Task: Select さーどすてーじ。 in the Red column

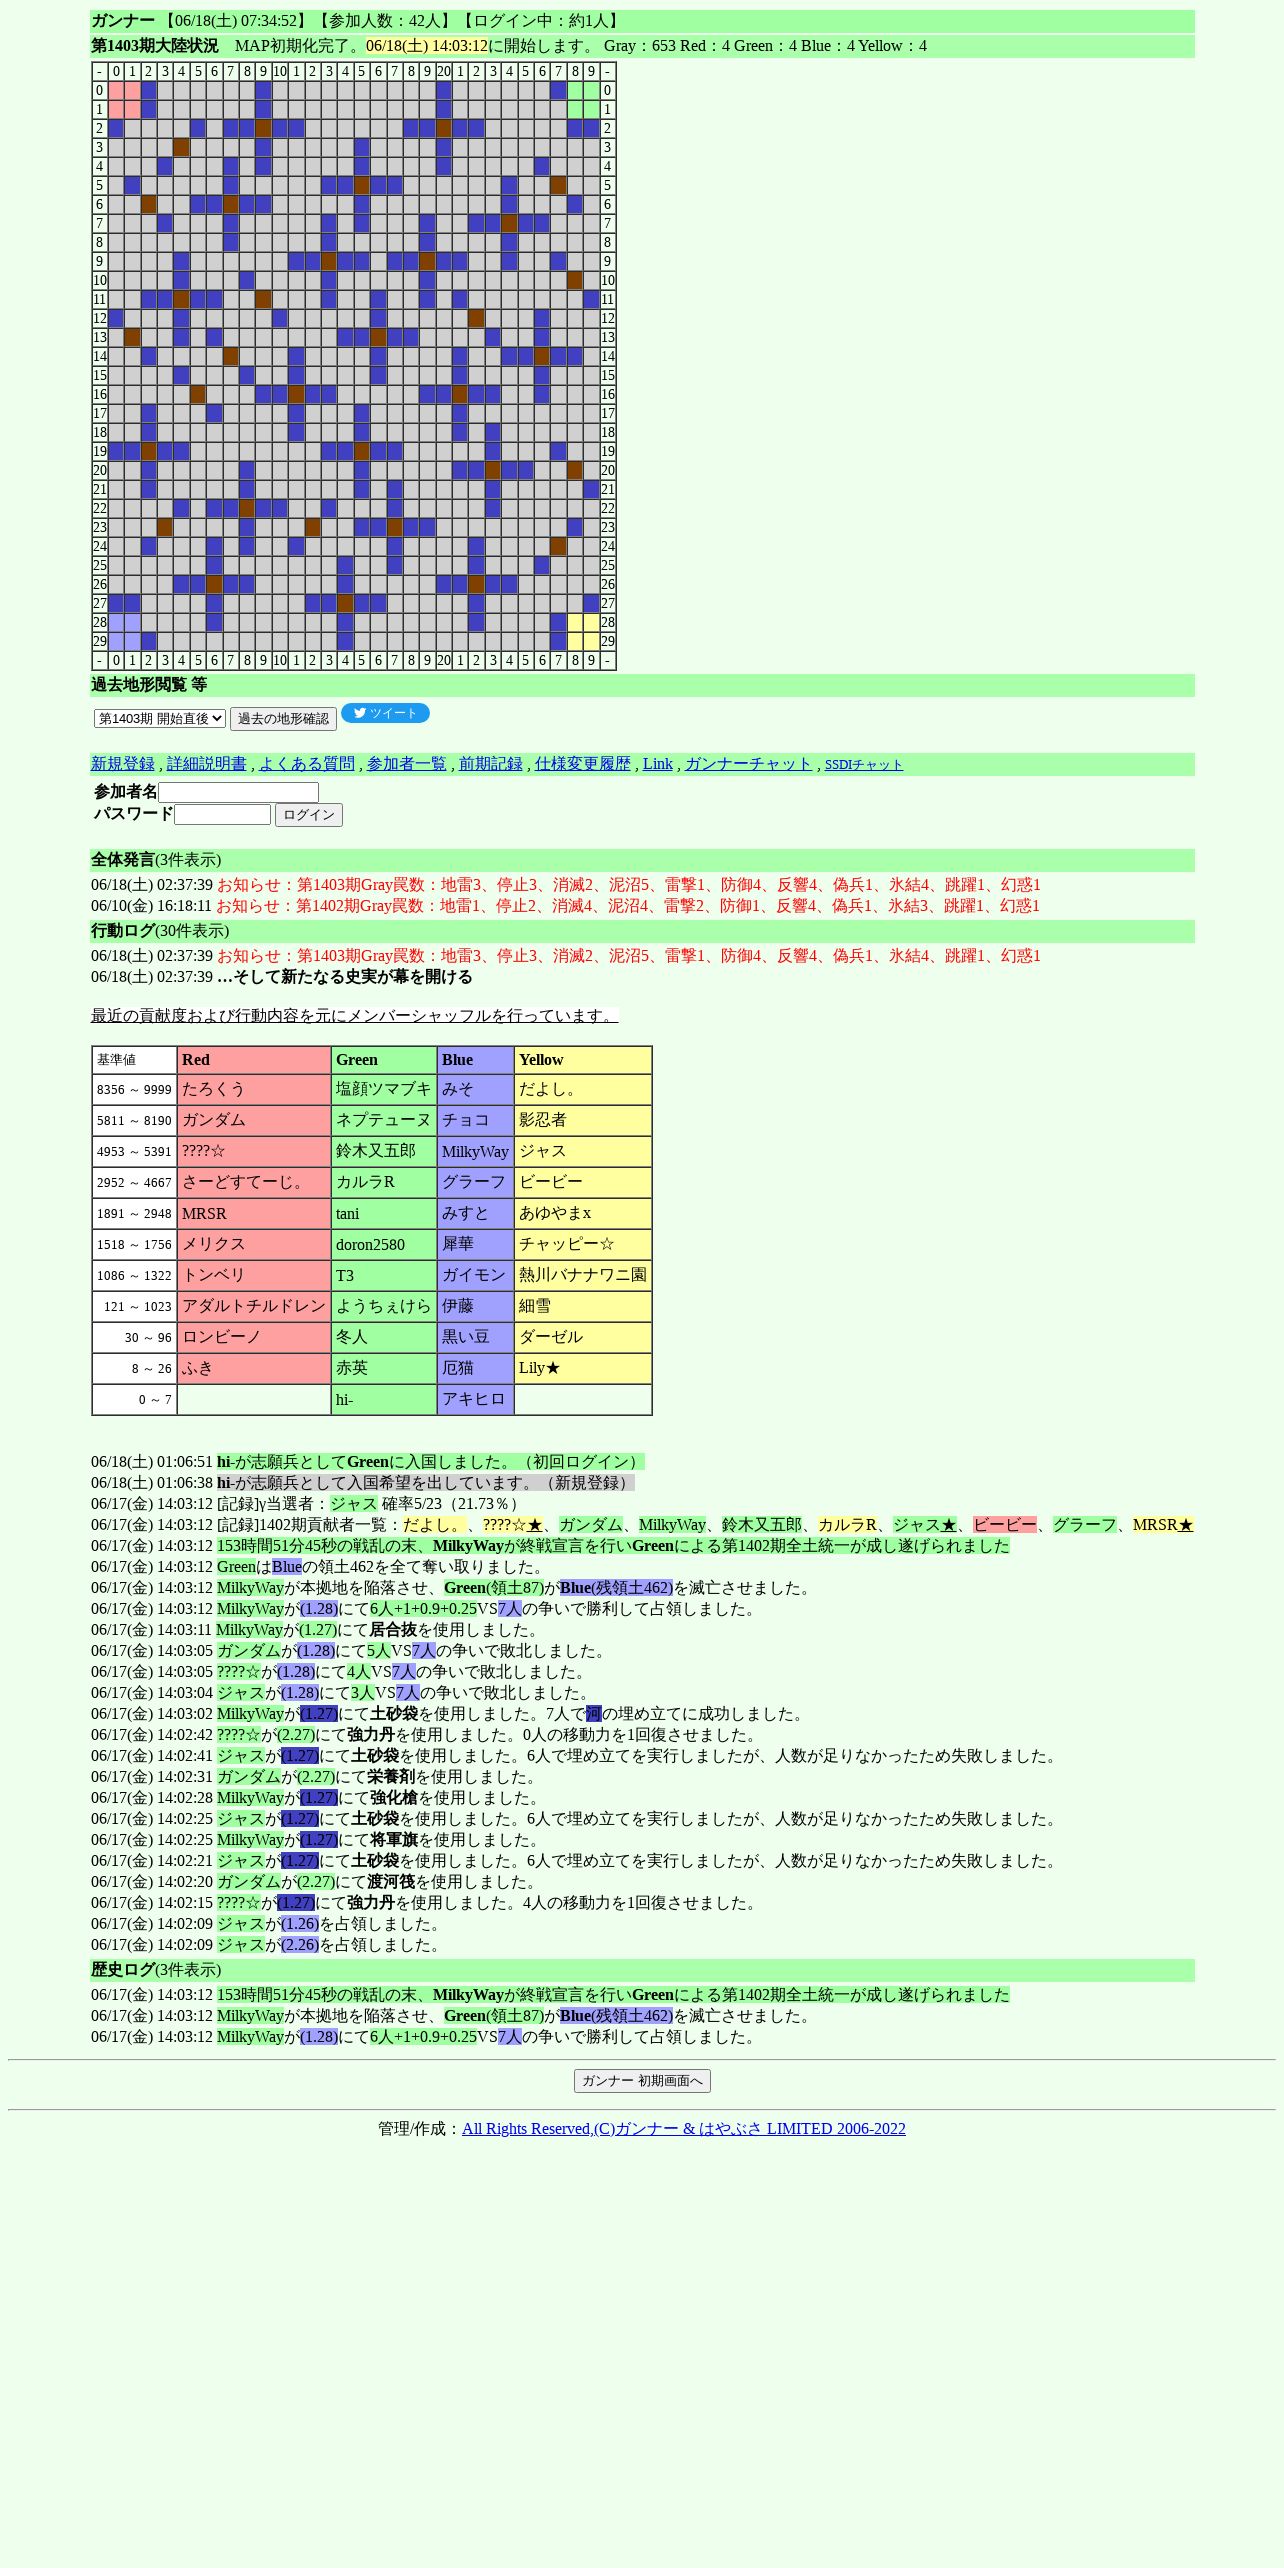Action: [x=254, y=1183]
